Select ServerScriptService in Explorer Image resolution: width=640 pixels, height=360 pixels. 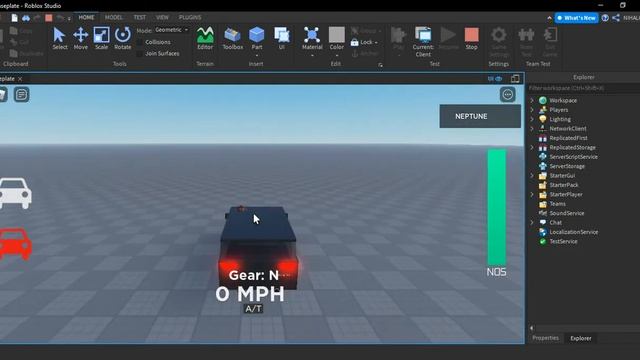point(573,157)
